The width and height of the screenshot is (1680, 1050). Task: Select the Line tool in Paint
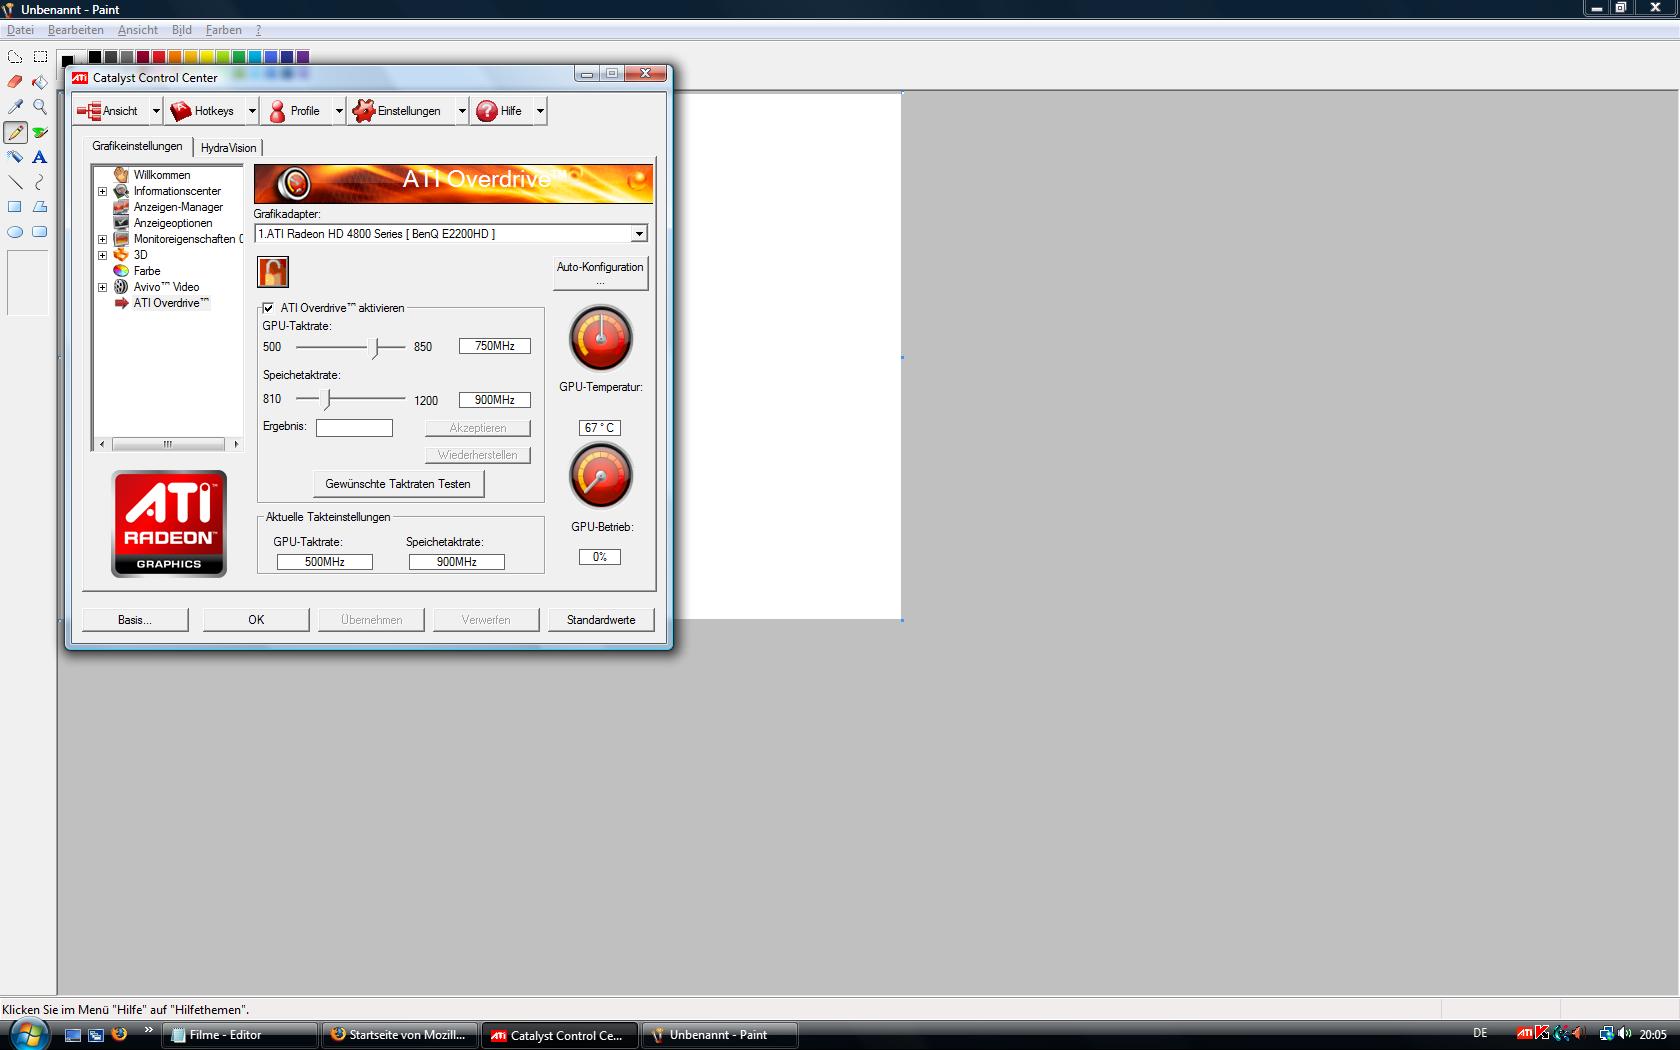15,182
